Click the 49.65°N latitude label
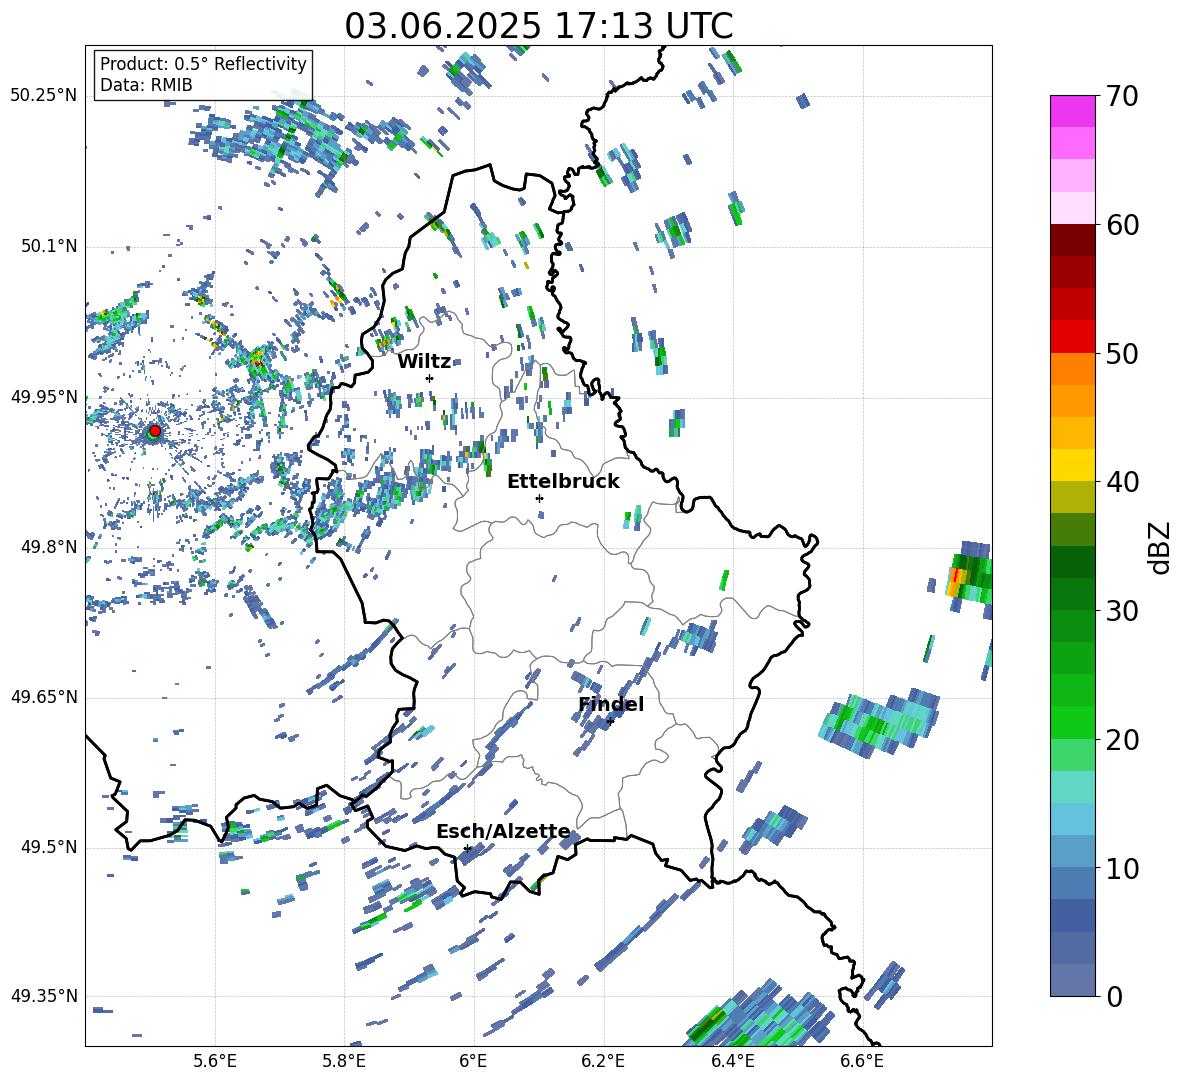The height and width of the screenshot is (1081, 1184). pos(44,697)
